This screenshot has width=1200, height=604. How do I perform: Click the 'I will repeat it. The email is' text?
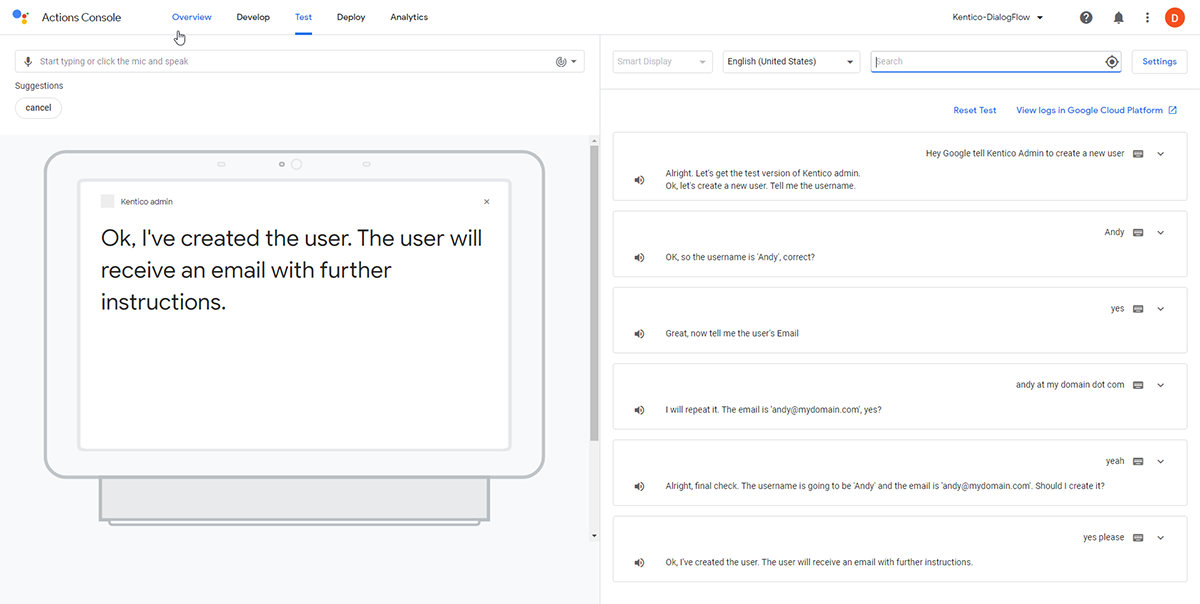tap(774, 410)
